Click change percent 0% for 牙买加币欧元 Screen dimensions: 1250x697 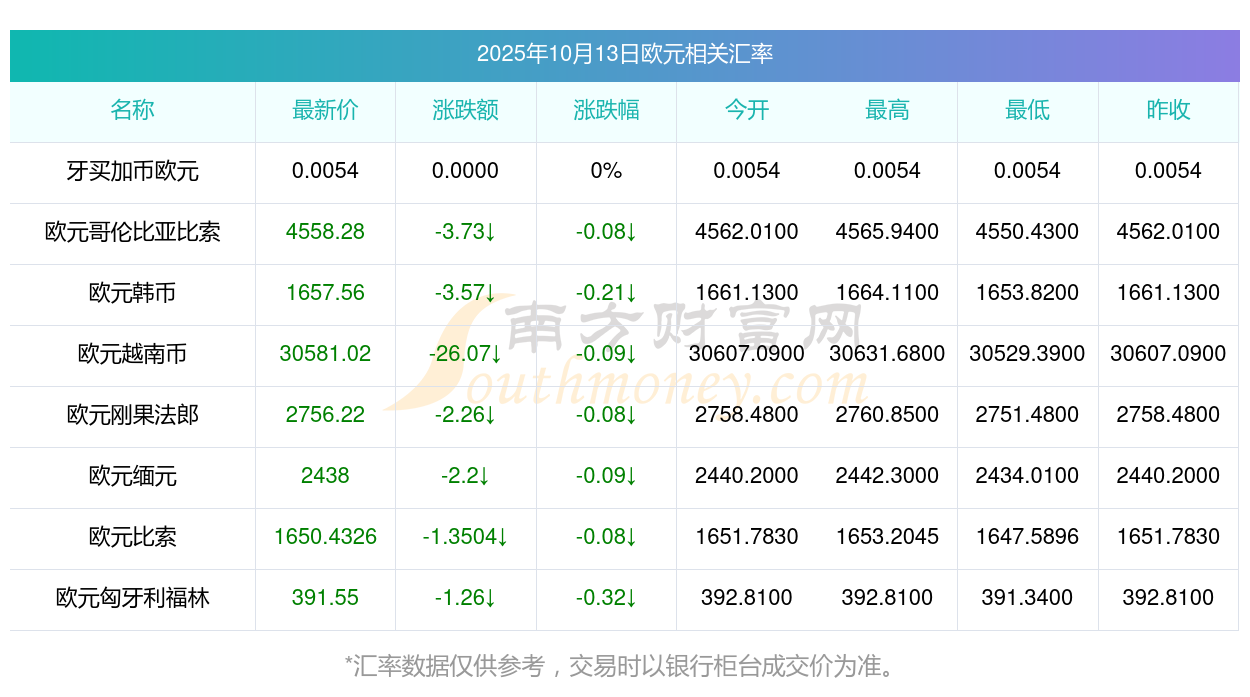click(x=606, y=171)
